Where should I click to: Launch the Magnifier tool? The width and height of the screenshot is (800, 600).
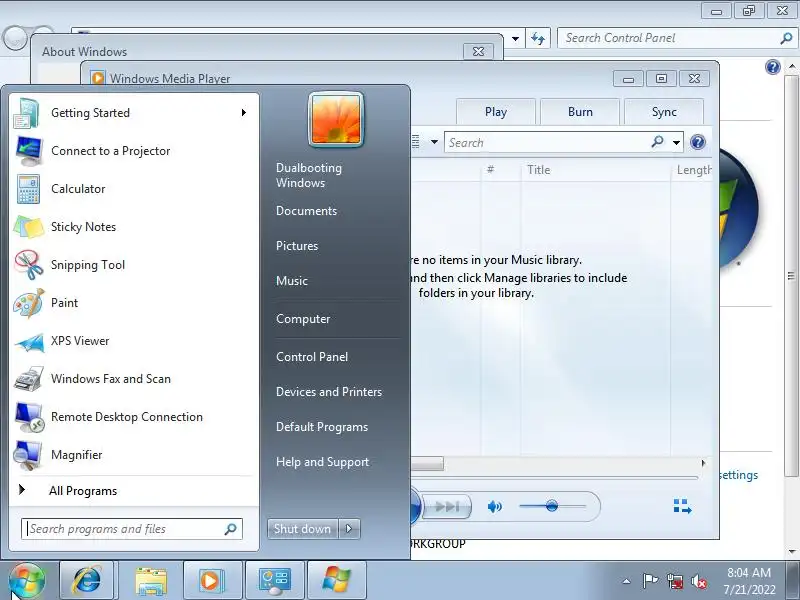(133, 455)
